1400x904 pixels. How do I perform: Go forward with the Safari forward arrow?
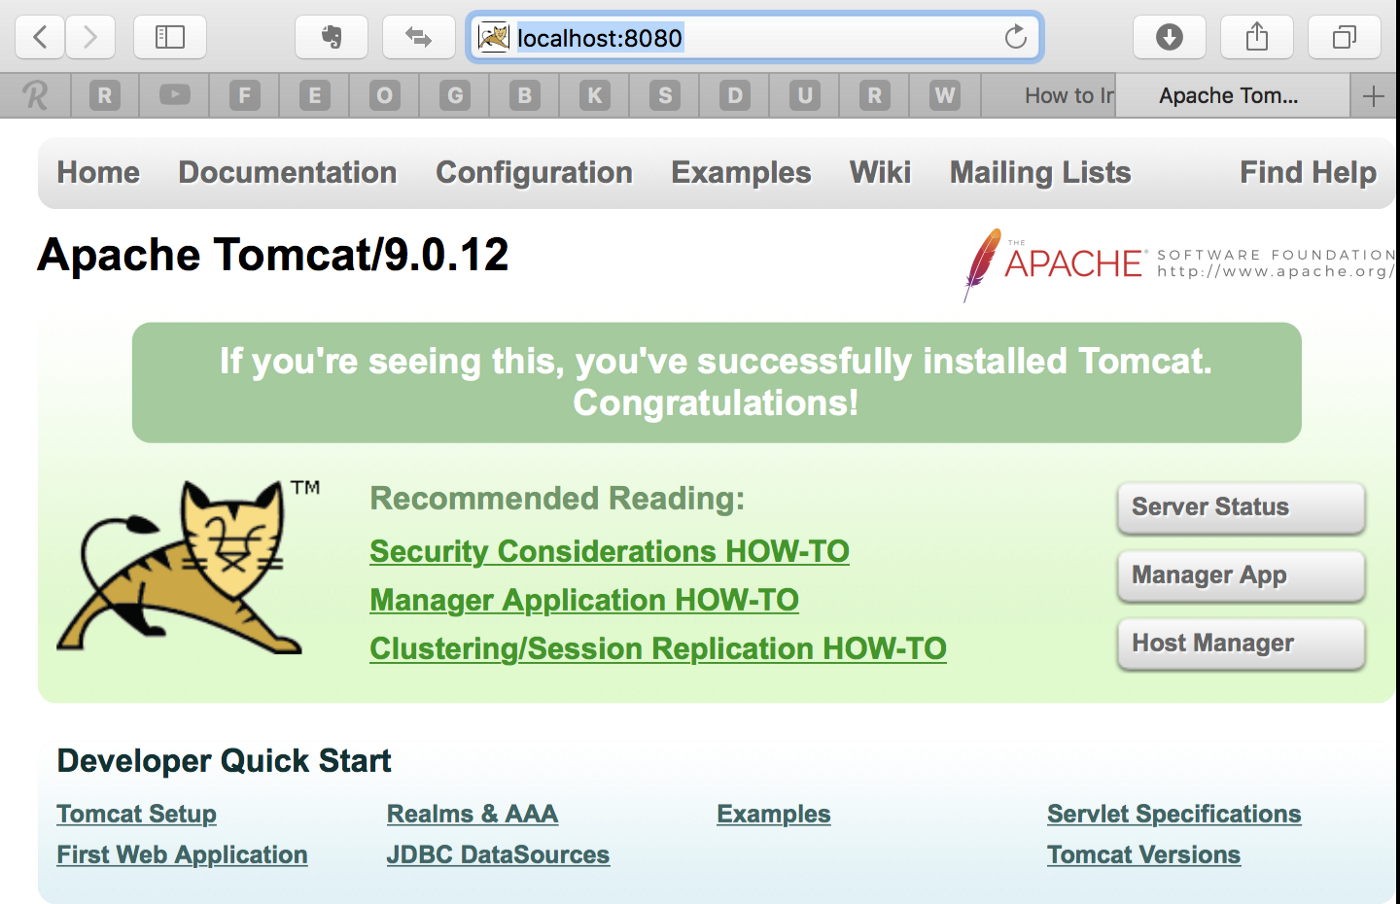pyautogui.click(x=91, y=38)
